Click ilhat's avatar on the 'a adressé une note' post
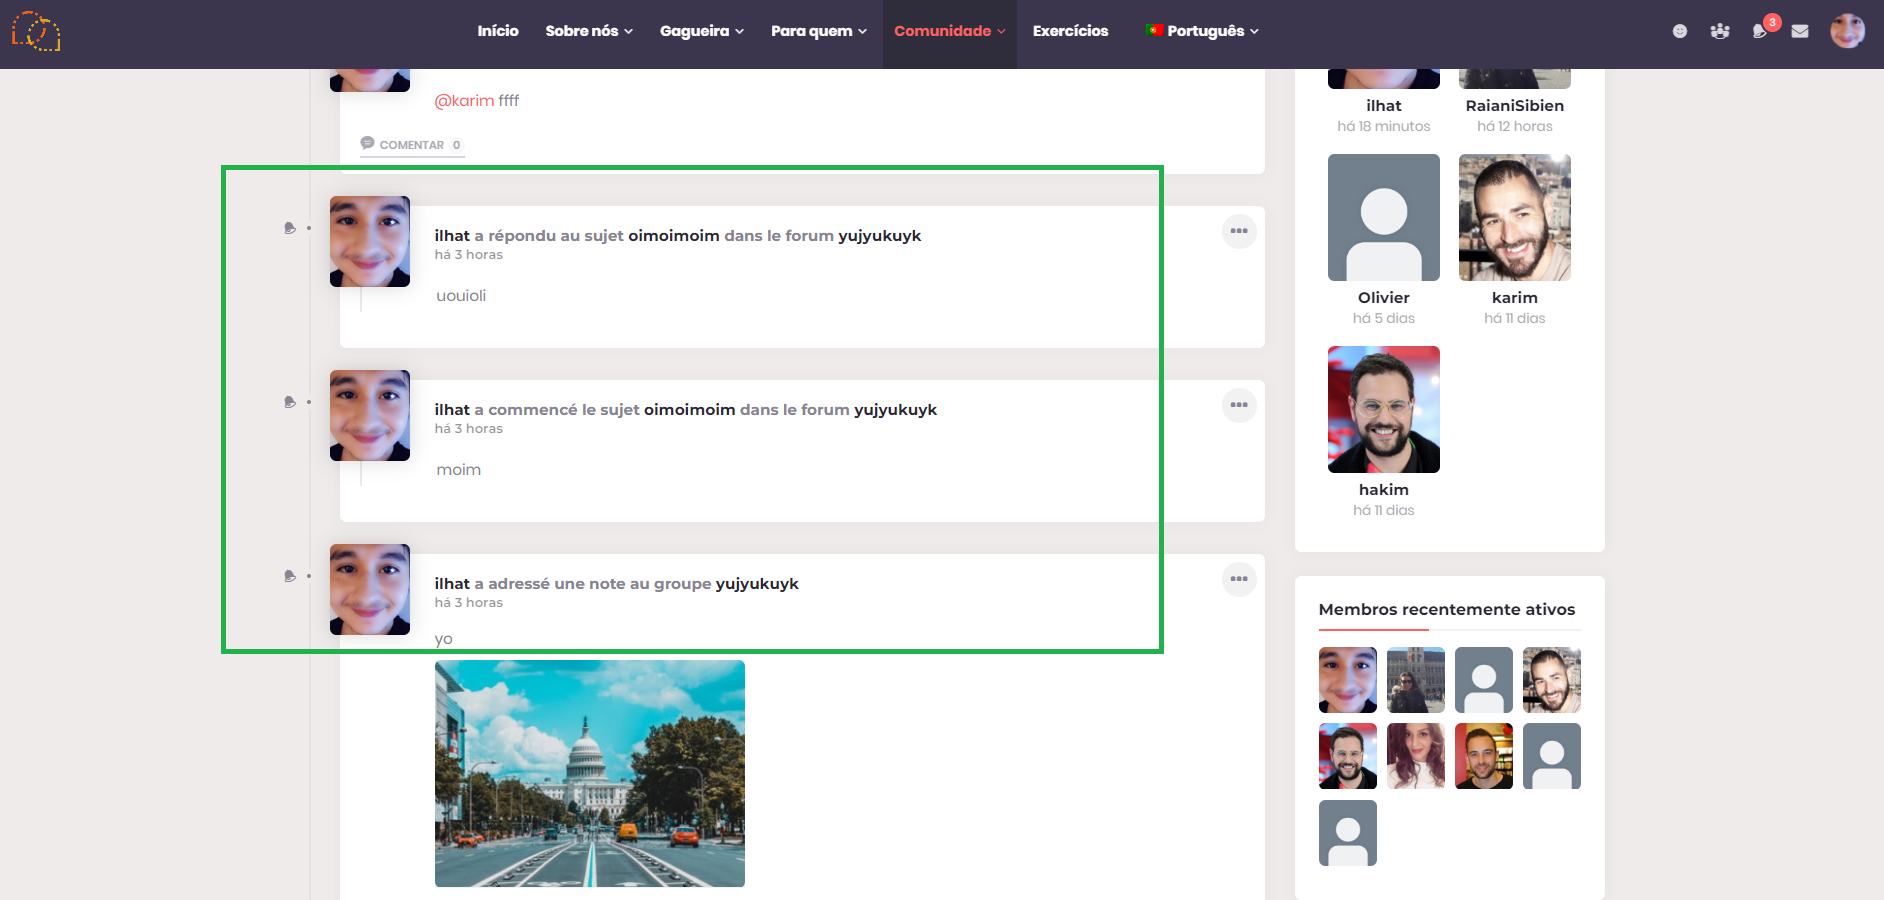The width and height of the screenshot is (1884, 900). pyautogui.click(x=370, y=589)
